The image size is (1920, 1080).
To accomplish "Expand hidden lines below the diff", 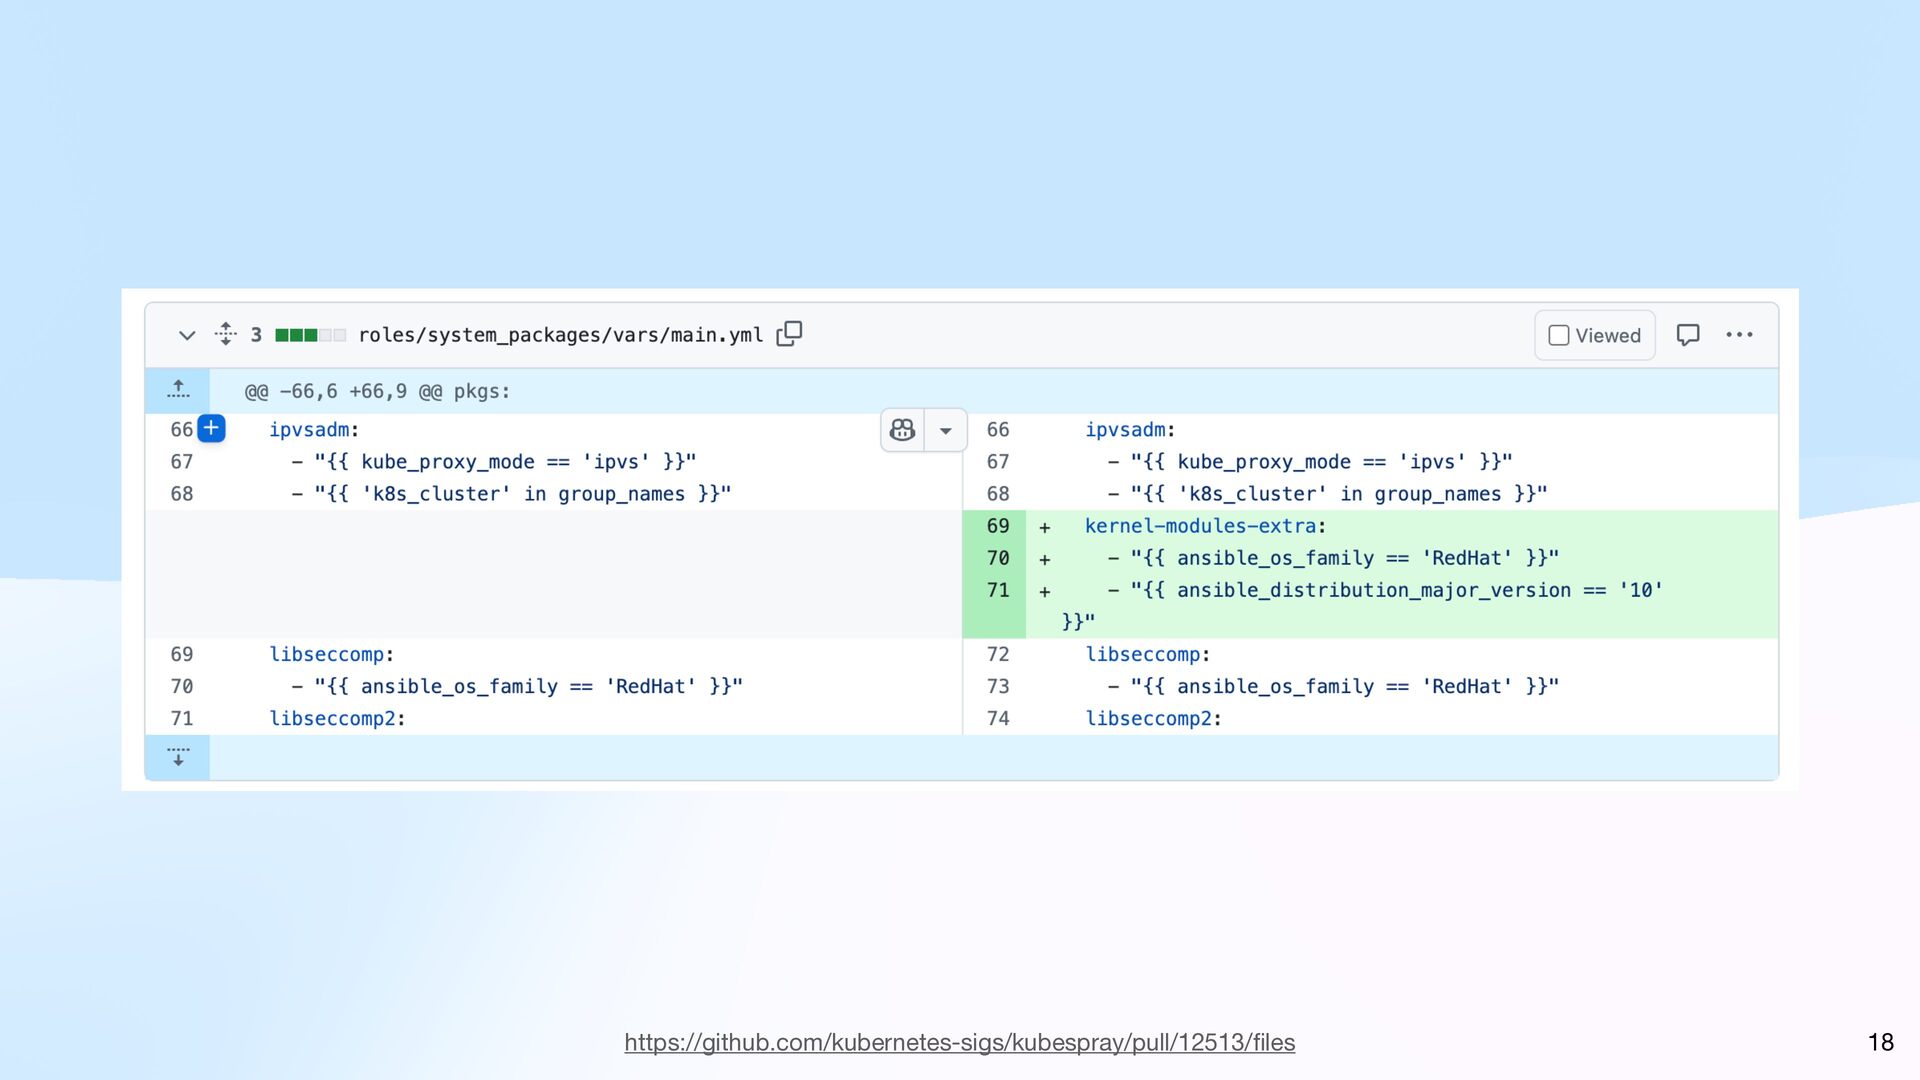I will pos(178,757).
